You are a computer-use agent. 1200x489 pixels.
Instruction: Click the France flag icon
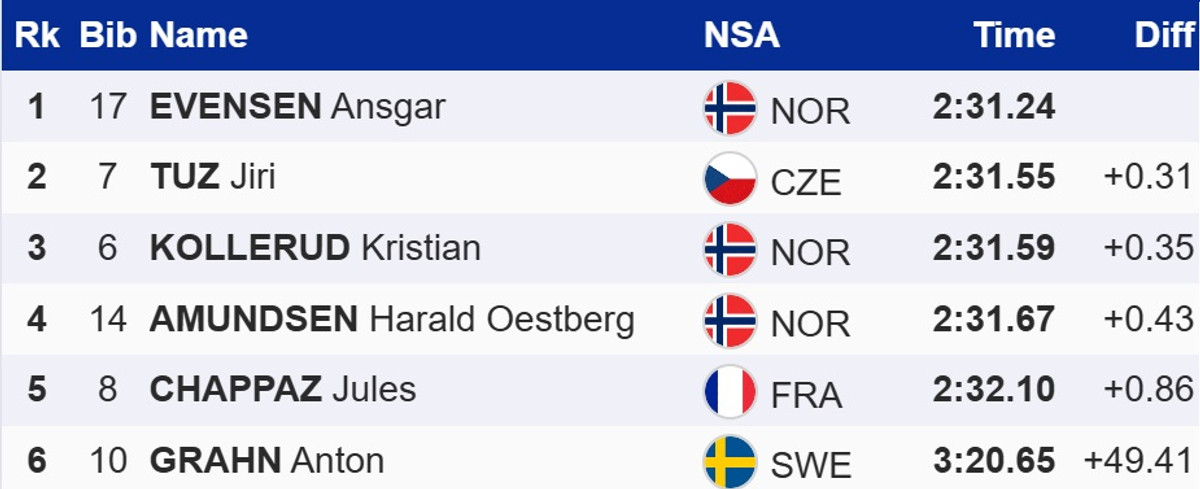coord(730,392)
